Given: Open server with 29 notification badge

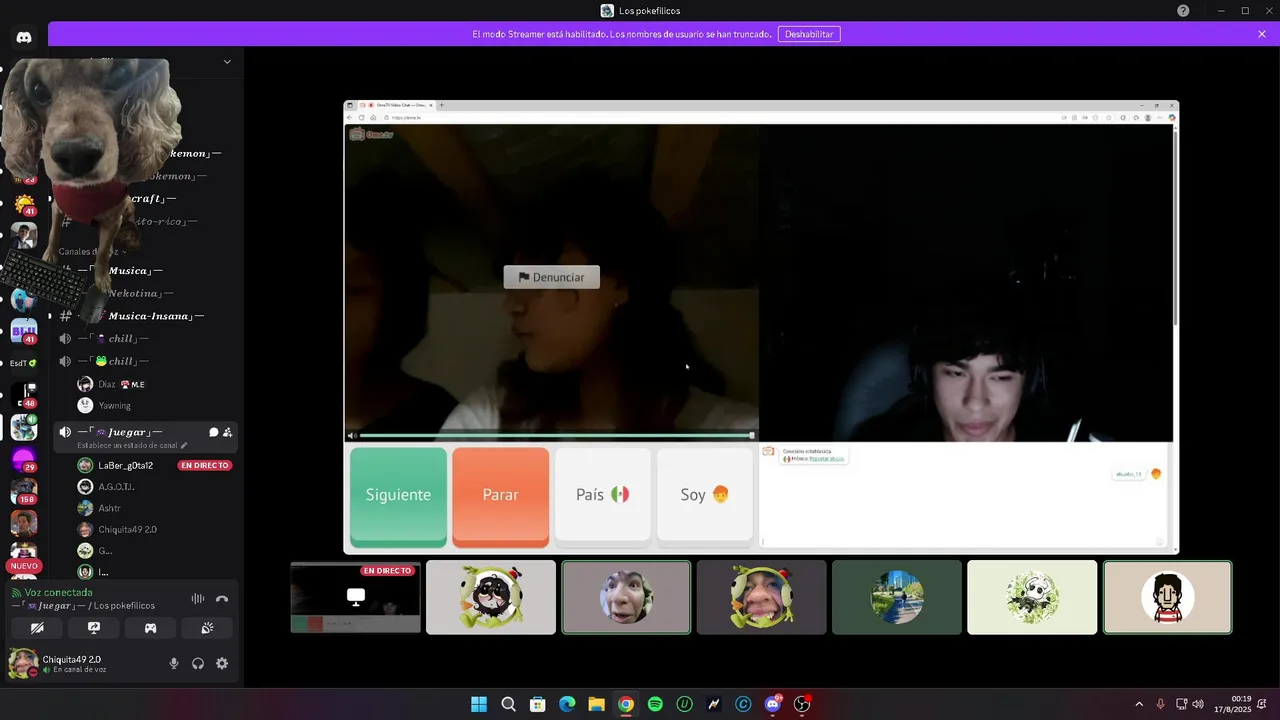Looking at the screenshot, I should pyautogui.click(x=24, y=459).
